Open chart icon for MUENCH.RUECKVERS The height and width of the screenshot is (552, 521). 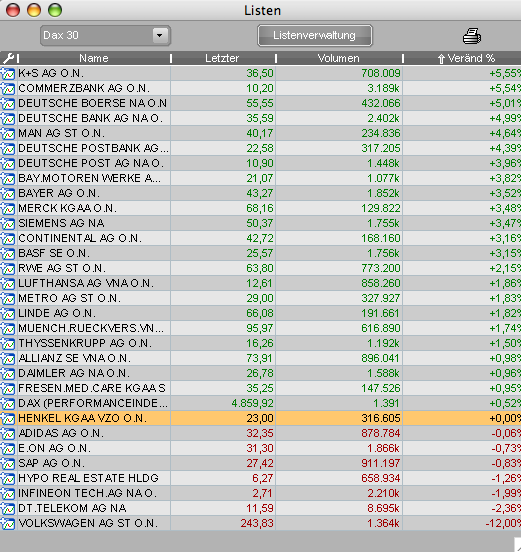tap(8, 328)
